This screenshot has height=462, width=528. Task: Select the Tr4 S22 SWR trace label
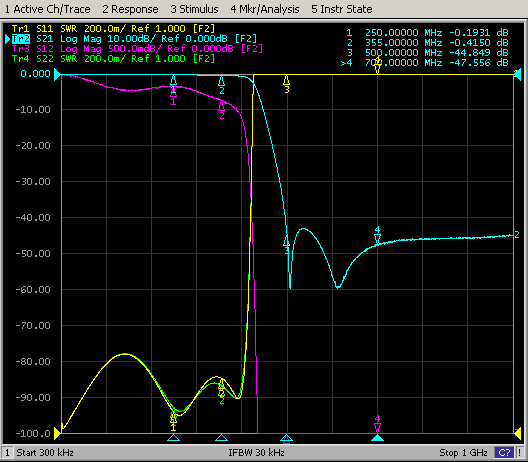[113, 59]
